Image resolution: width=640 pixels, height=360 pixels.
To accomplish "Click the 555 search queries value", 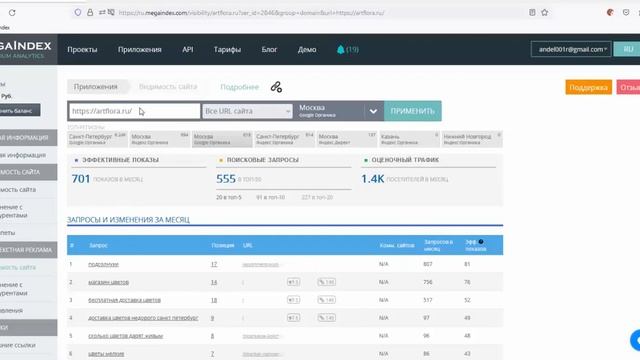I will (226, 179).
